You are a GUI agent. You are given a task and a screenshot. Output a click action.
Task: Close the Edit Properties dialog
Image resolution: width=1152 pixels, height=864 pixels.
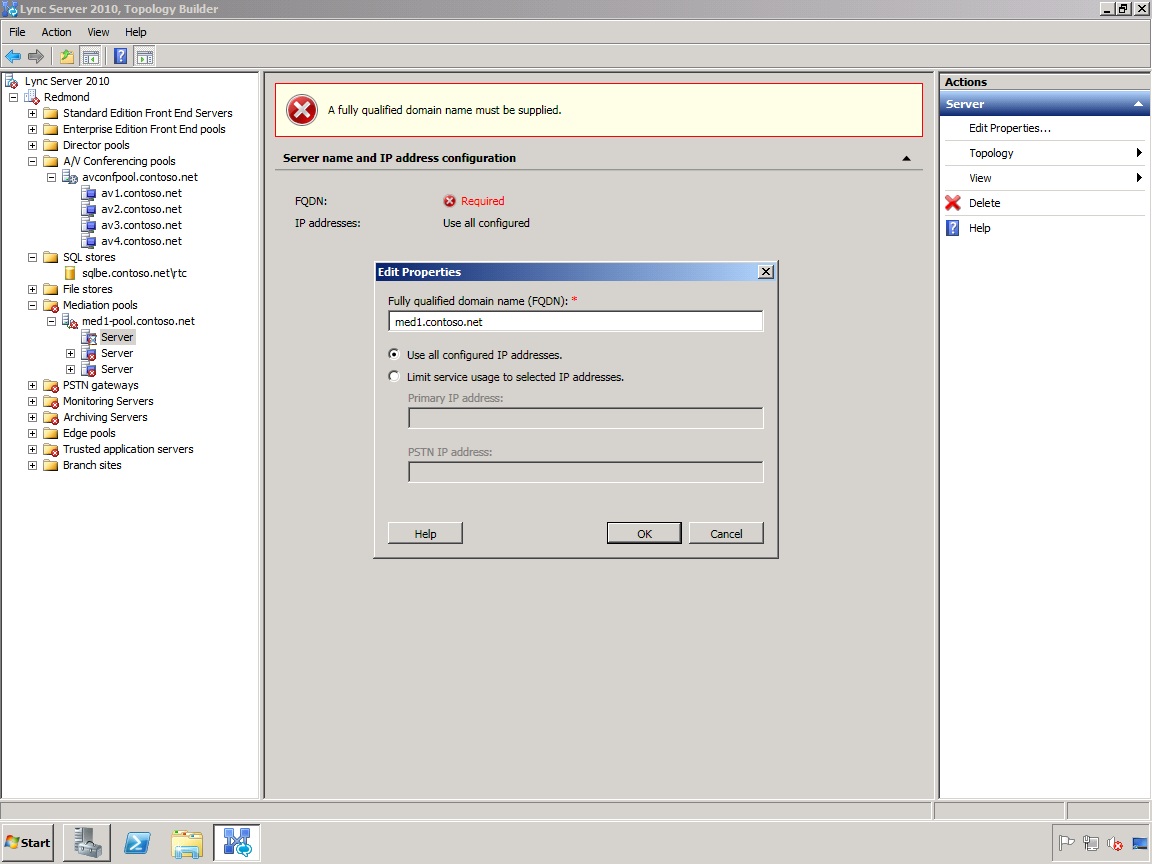click(766, 272)
